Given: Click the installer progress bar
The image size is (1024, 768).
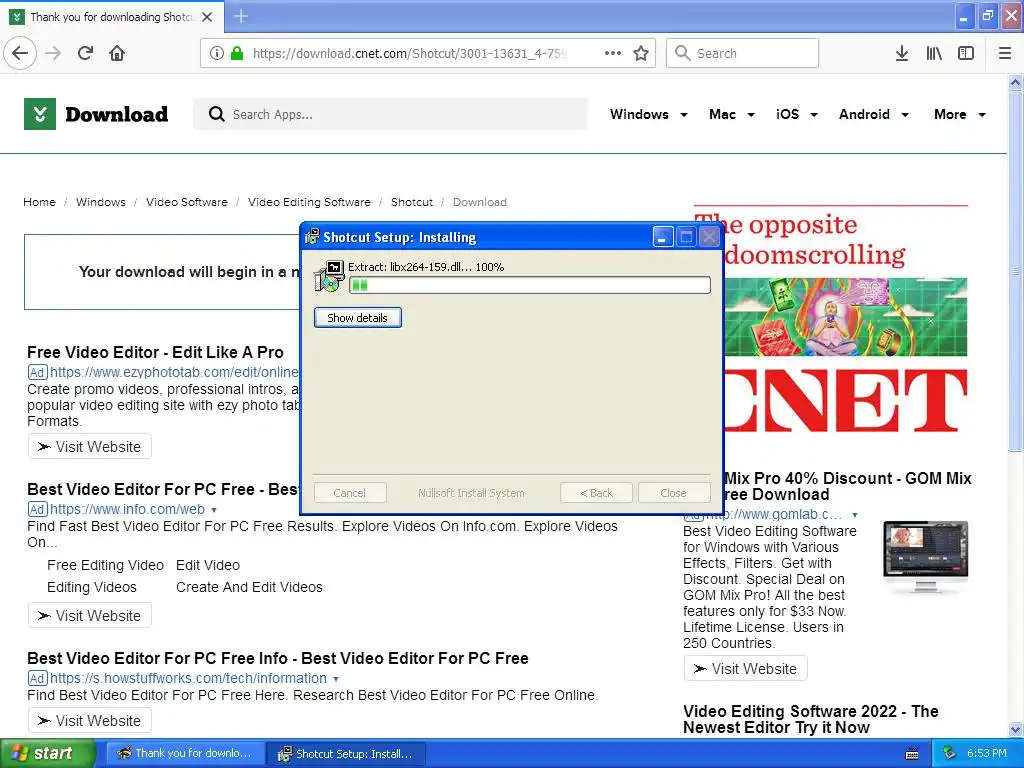Looking at the screenshot, I should [x=530, y=285].
